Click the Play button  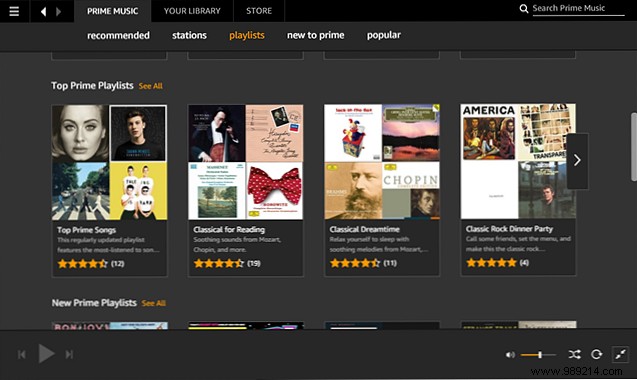click(x=46, y=354)
